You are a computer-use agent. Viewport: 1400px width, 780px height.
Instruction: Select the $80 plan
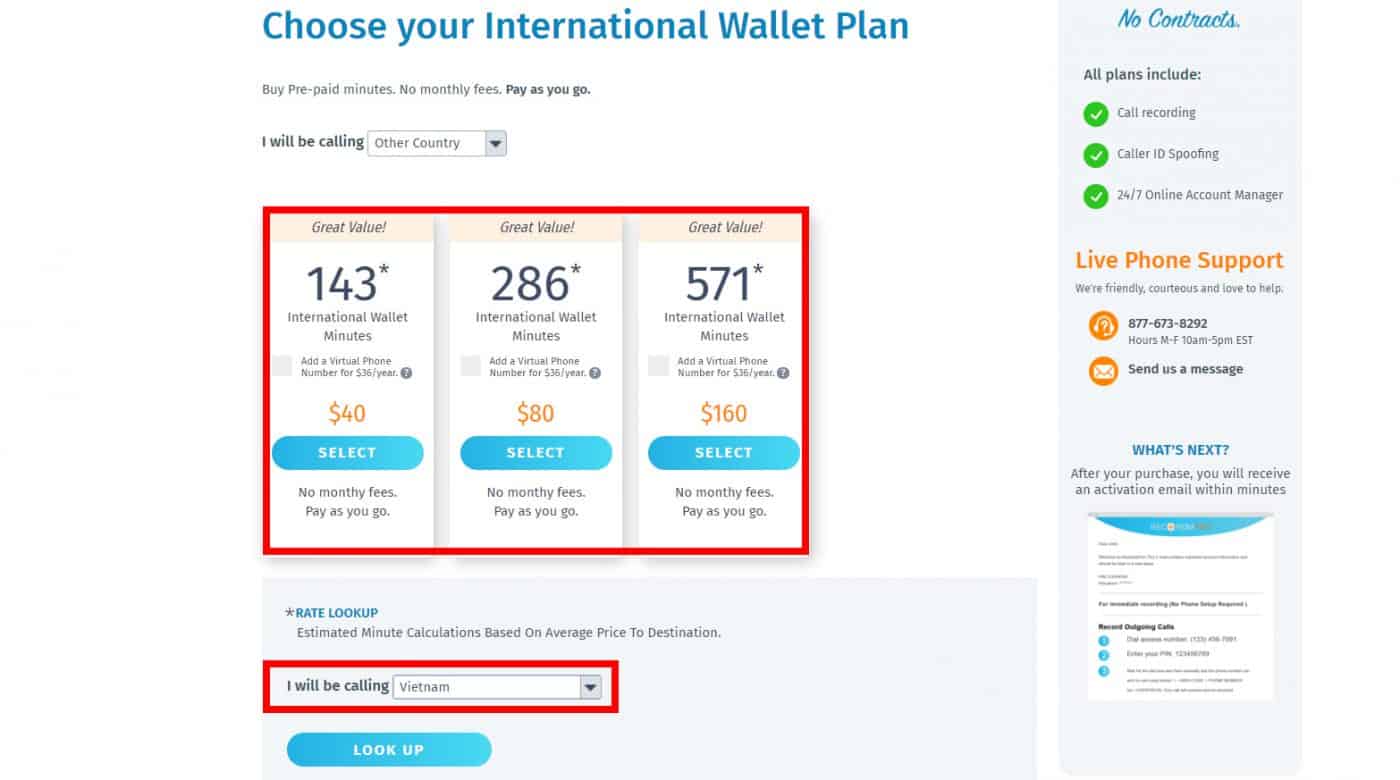tap(535, 453)
